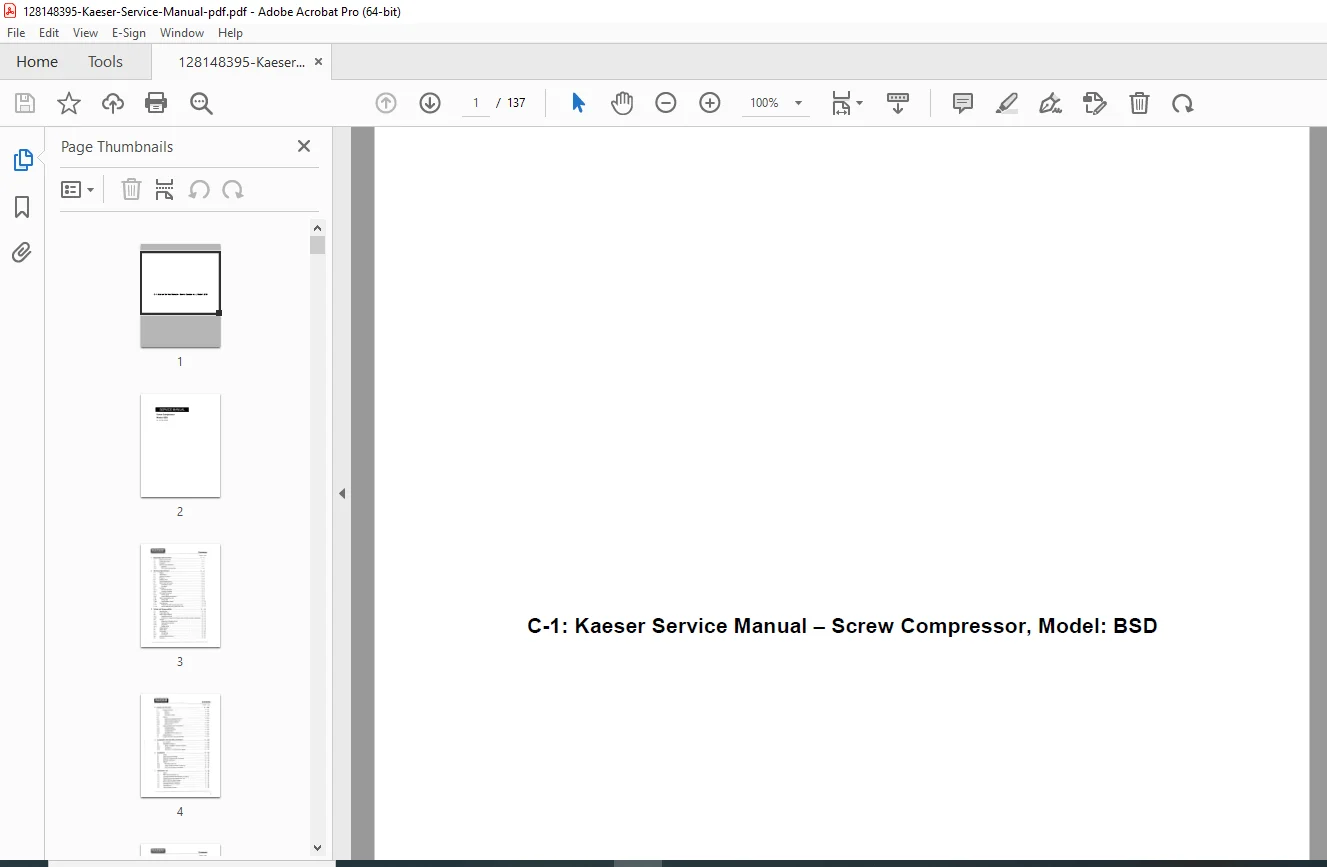Select page 4 thumbnail
This screenshot has height=867, width=1327.
[x=180, y=745]
